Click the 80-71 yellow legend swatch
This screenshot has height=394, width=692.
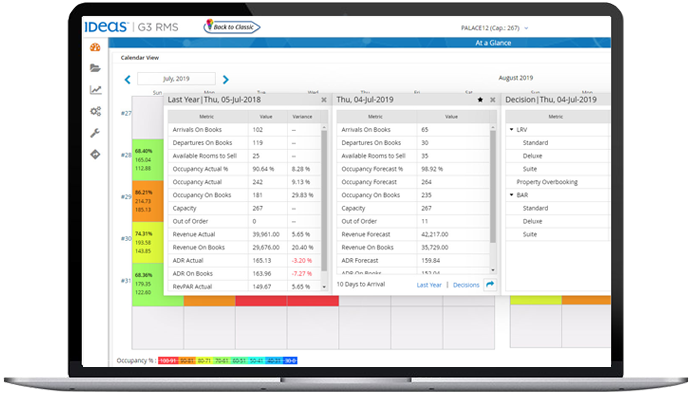[204, 361]
